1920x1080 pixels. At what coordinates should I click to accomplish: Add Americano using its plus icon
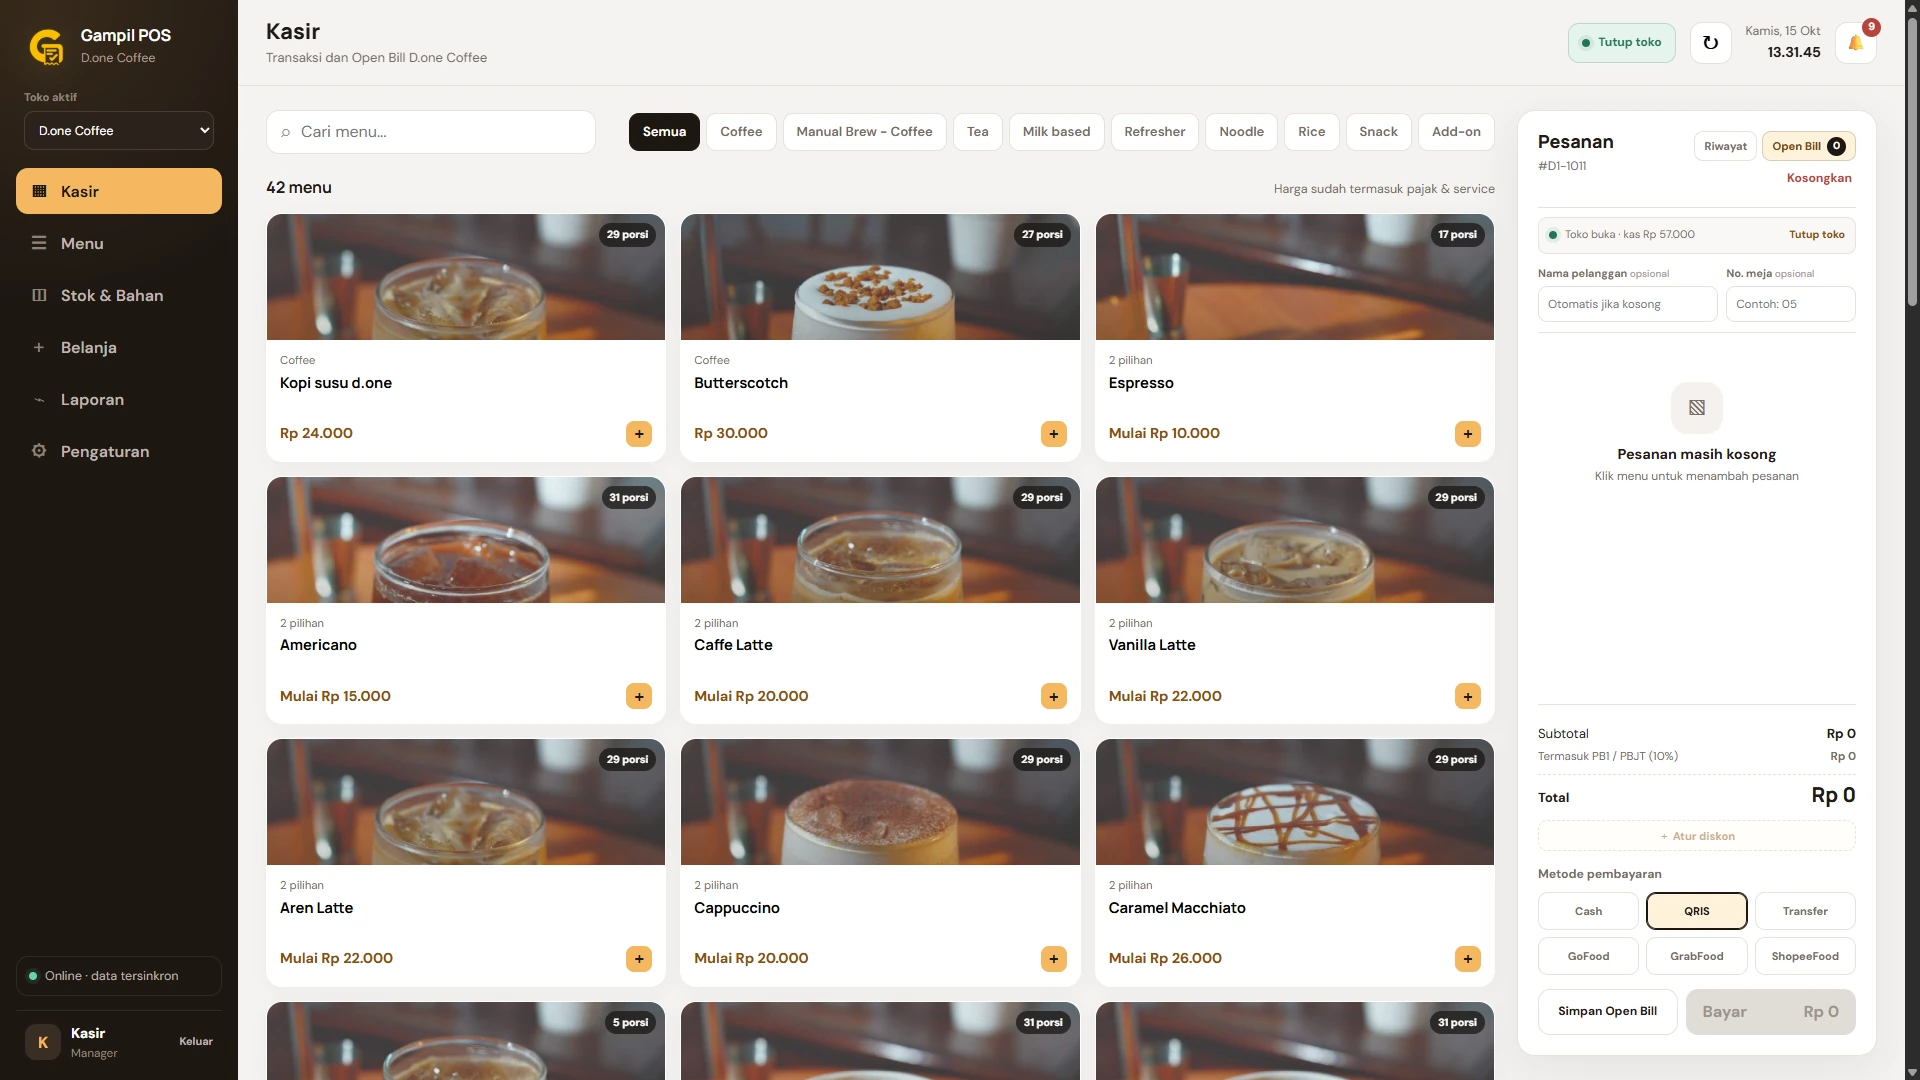[x=639, y=696]
